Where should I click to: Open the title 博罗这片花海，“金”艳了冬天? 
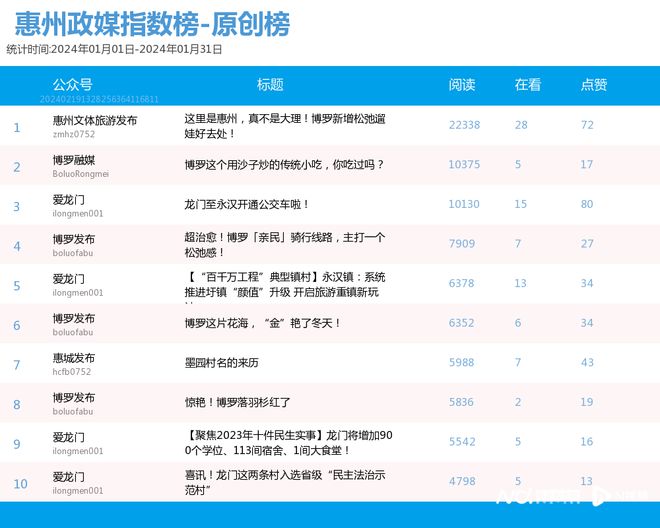[x=263, y=323]
